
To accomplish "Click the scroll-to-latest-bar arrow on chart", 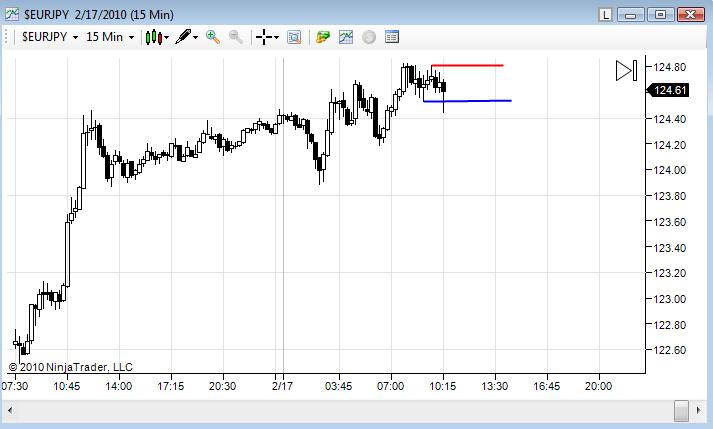I will pos(627,71).
